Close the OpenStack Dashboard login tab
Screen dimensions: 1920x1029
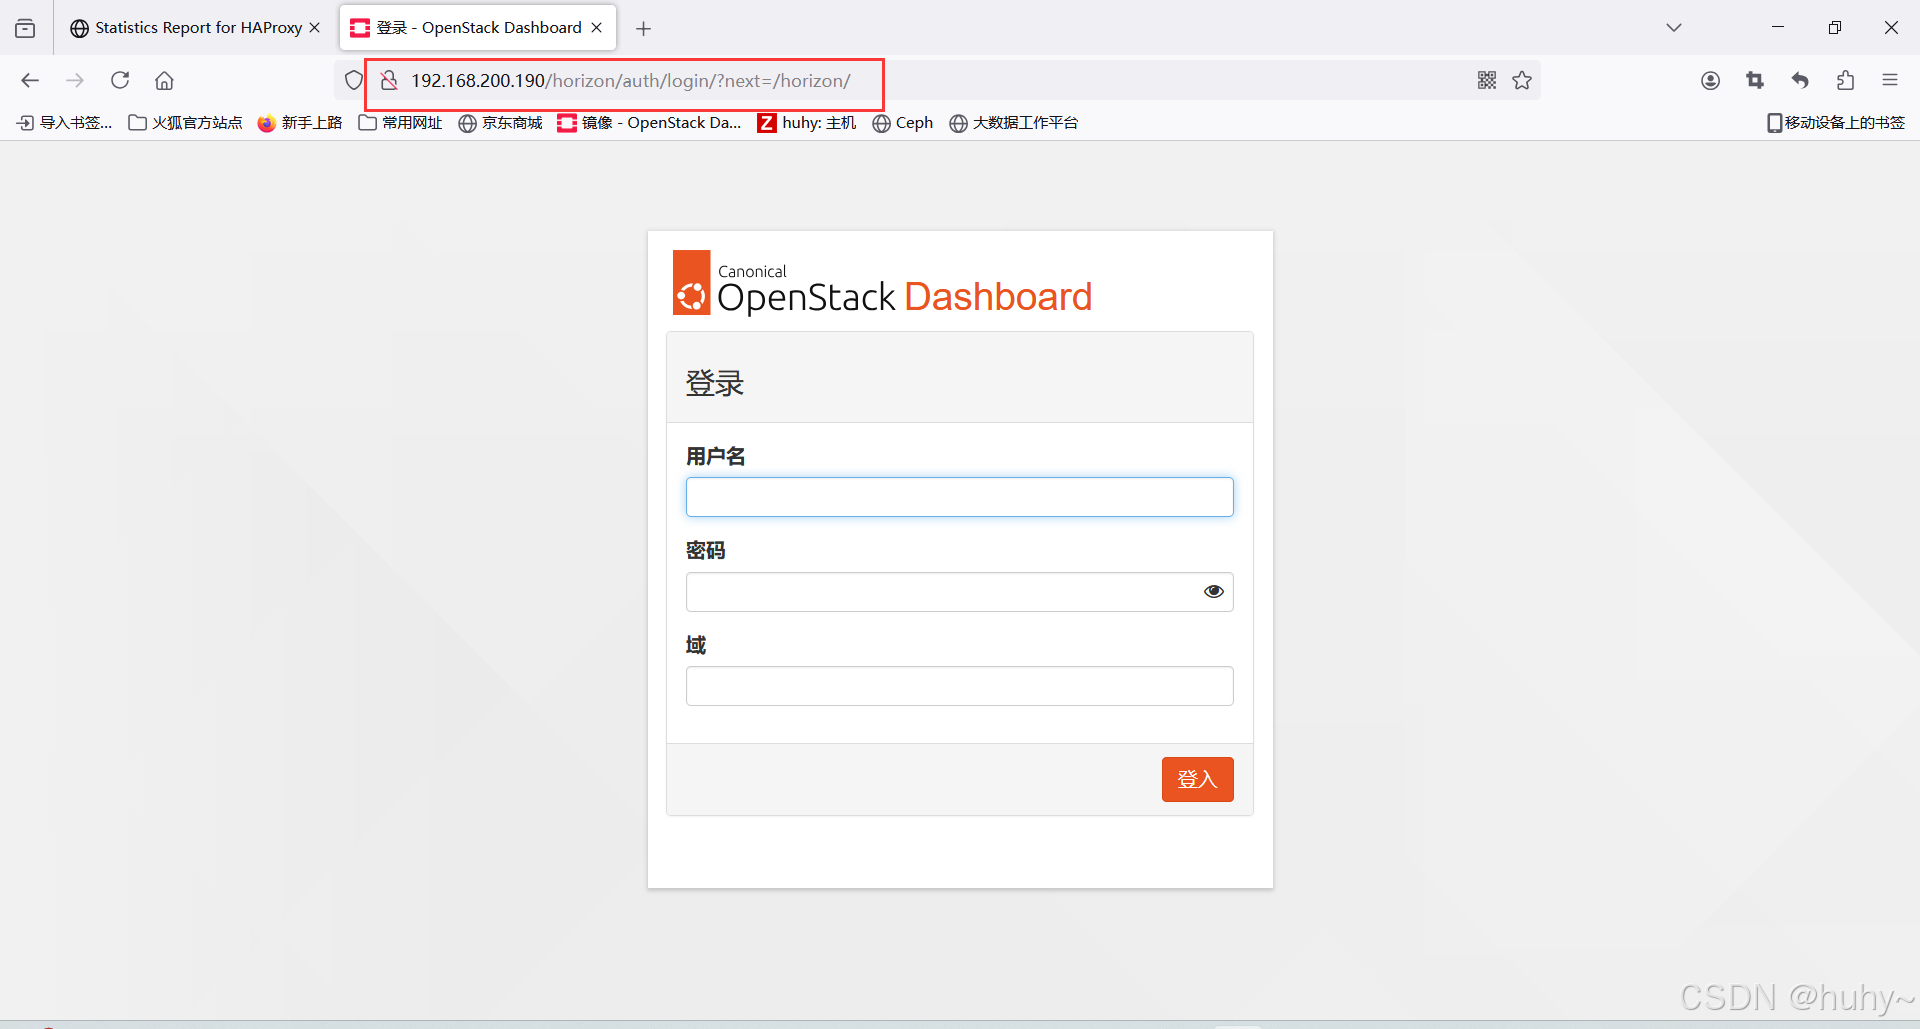point(597,28)
